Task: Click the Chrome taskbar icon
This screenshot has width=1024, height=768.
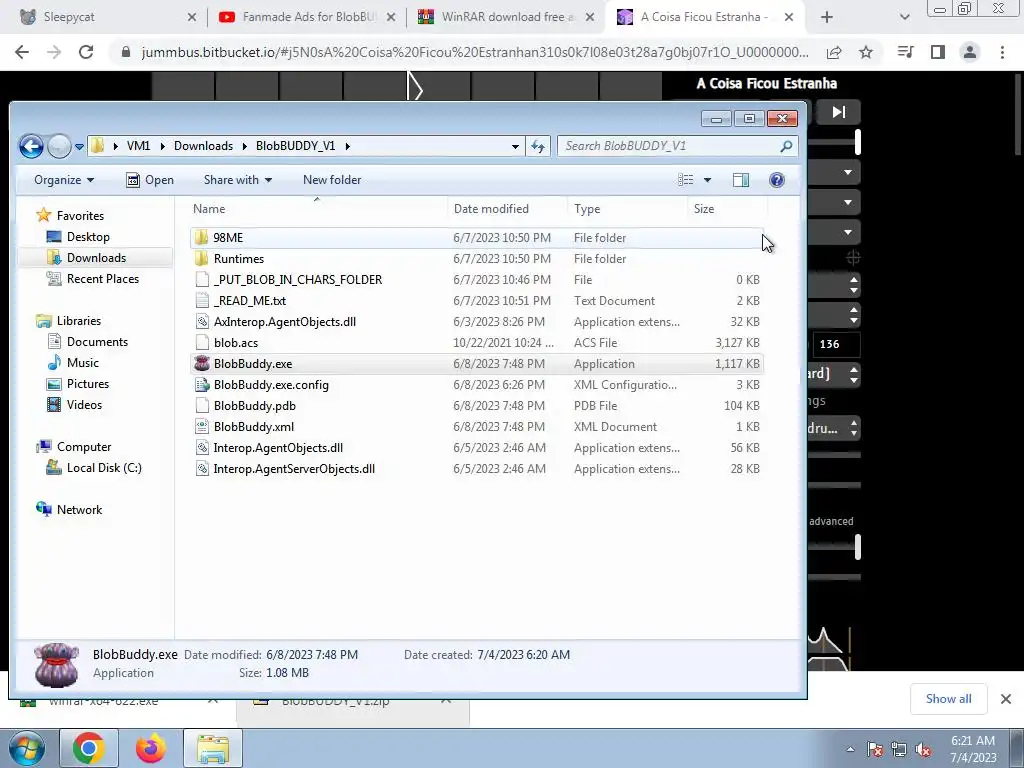Action: (x=89, y=748)
